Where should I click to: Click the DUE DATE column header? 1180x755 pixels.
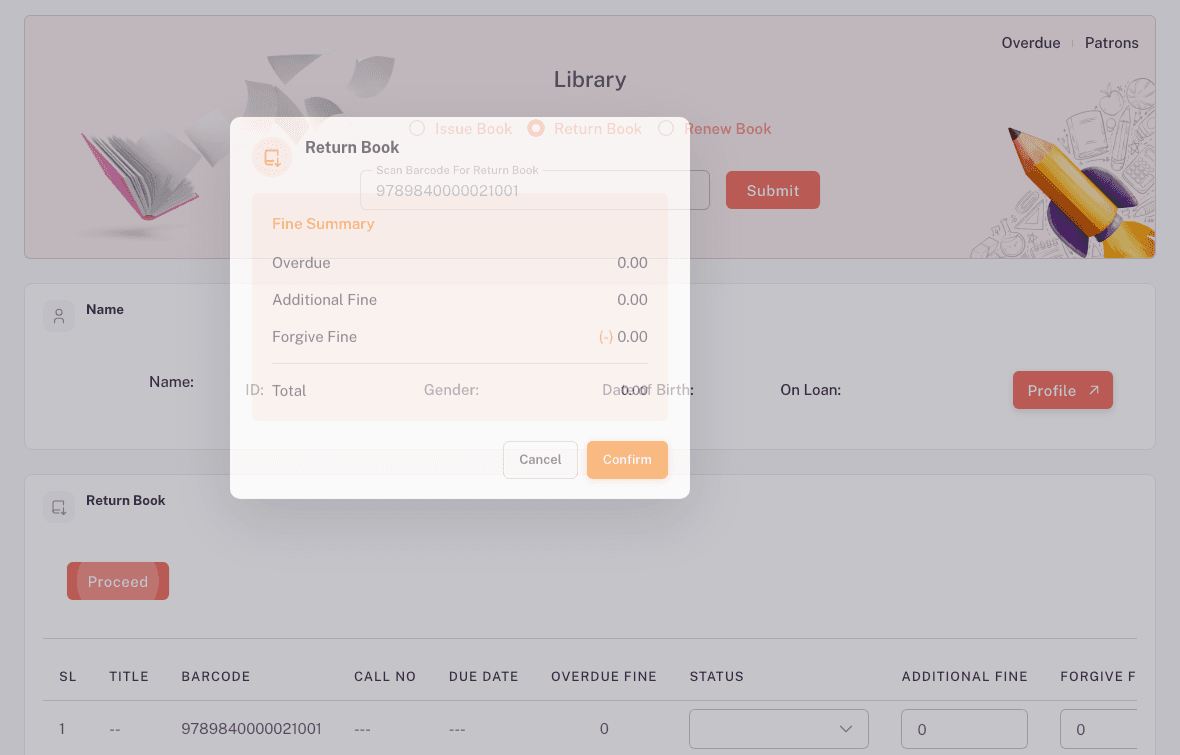point(483,676)
